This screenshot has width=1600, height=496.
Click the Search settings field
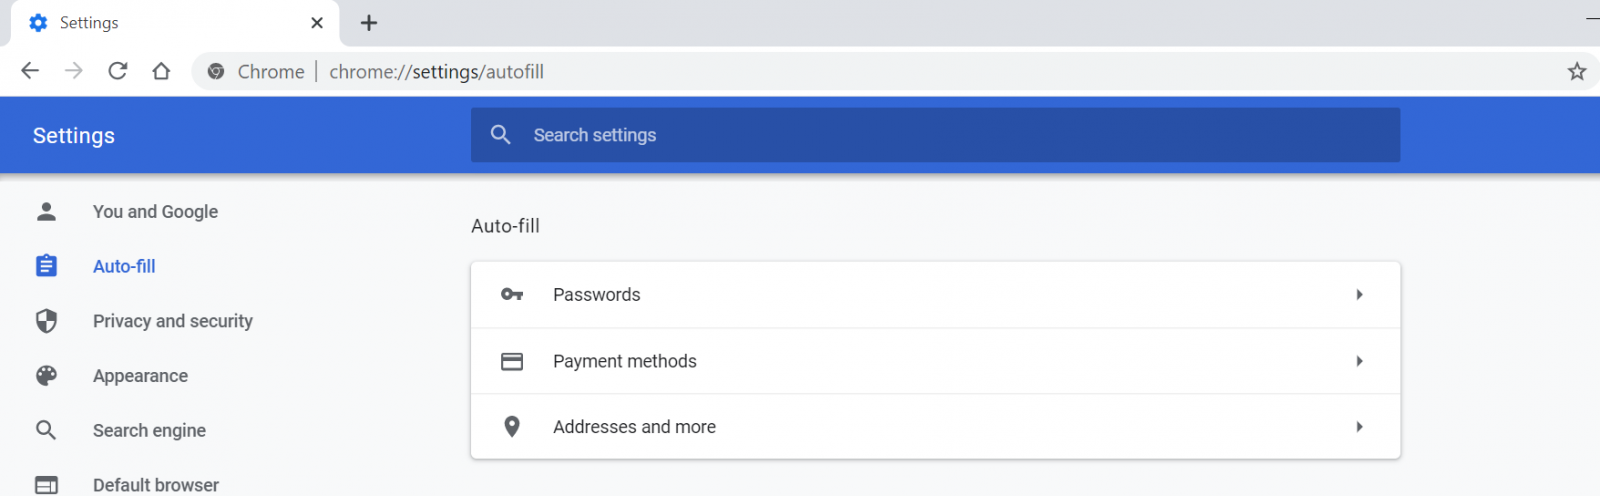935,135
